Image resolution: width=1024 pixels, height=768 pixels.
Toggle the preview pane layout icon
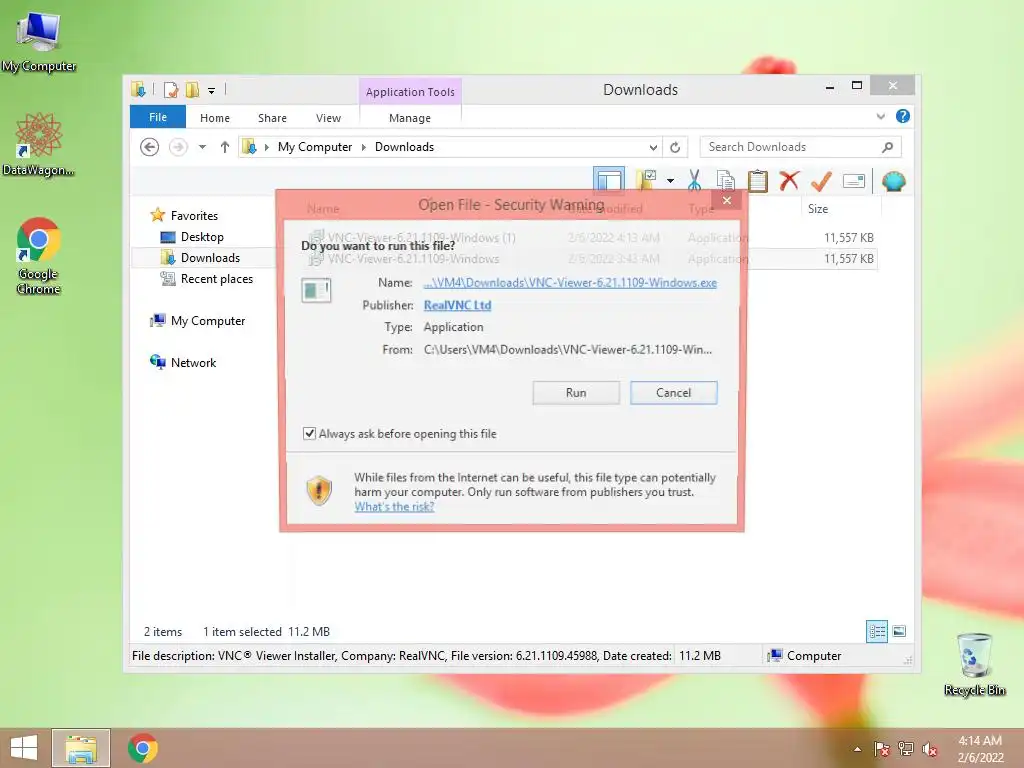(609, 180)
